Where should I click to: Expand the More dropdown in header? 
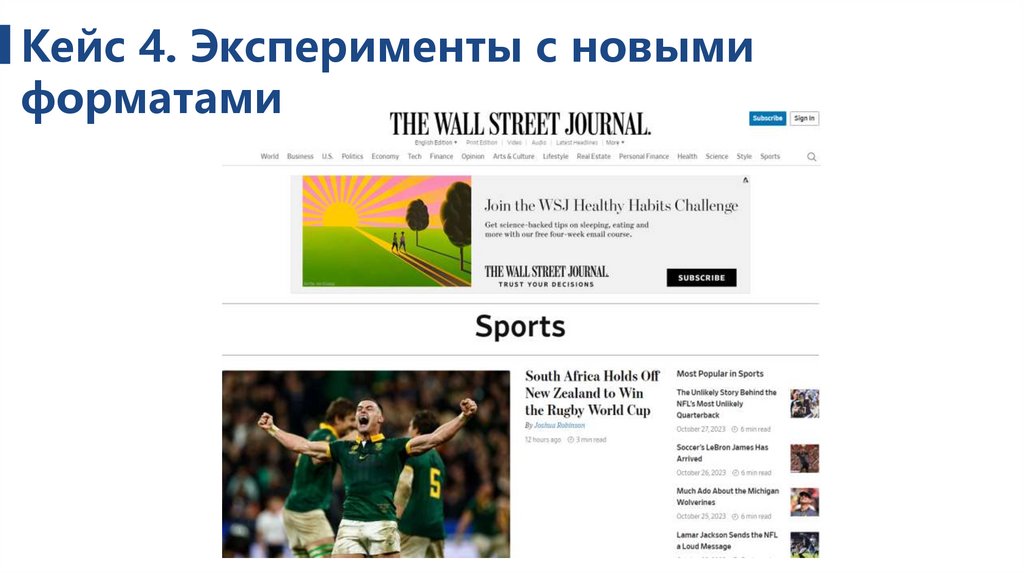coord(615,142)
